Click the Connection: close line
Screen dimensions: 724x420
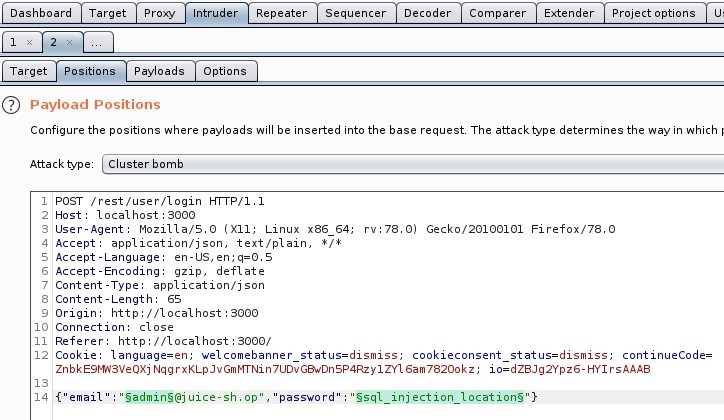[115, 327]
